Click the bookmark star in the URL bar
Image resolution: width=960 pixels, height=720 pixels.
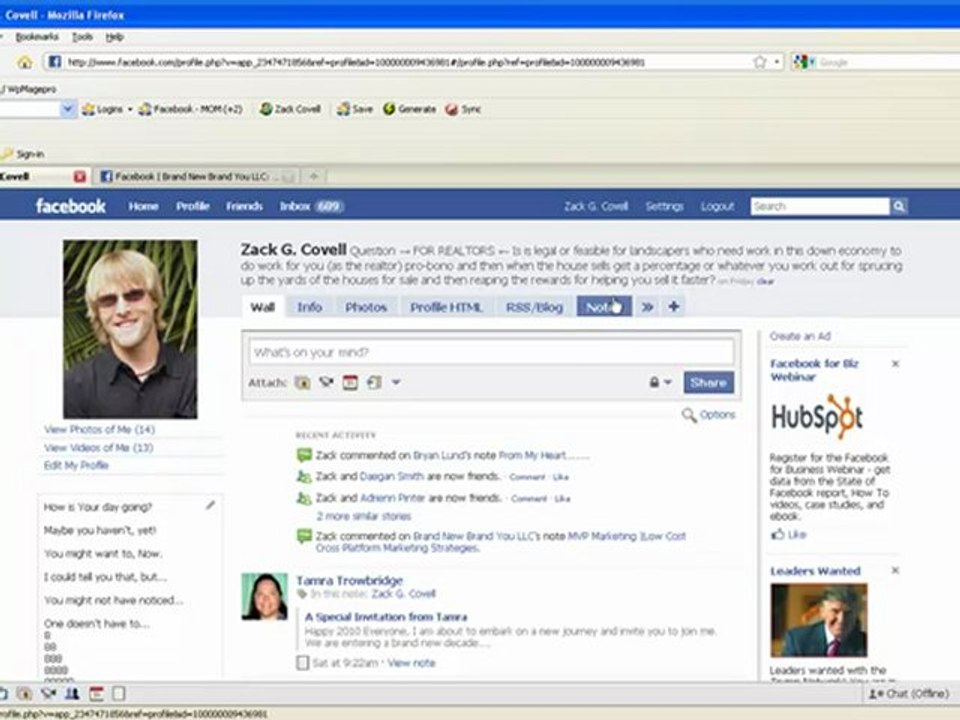click(x=760, y=62)
